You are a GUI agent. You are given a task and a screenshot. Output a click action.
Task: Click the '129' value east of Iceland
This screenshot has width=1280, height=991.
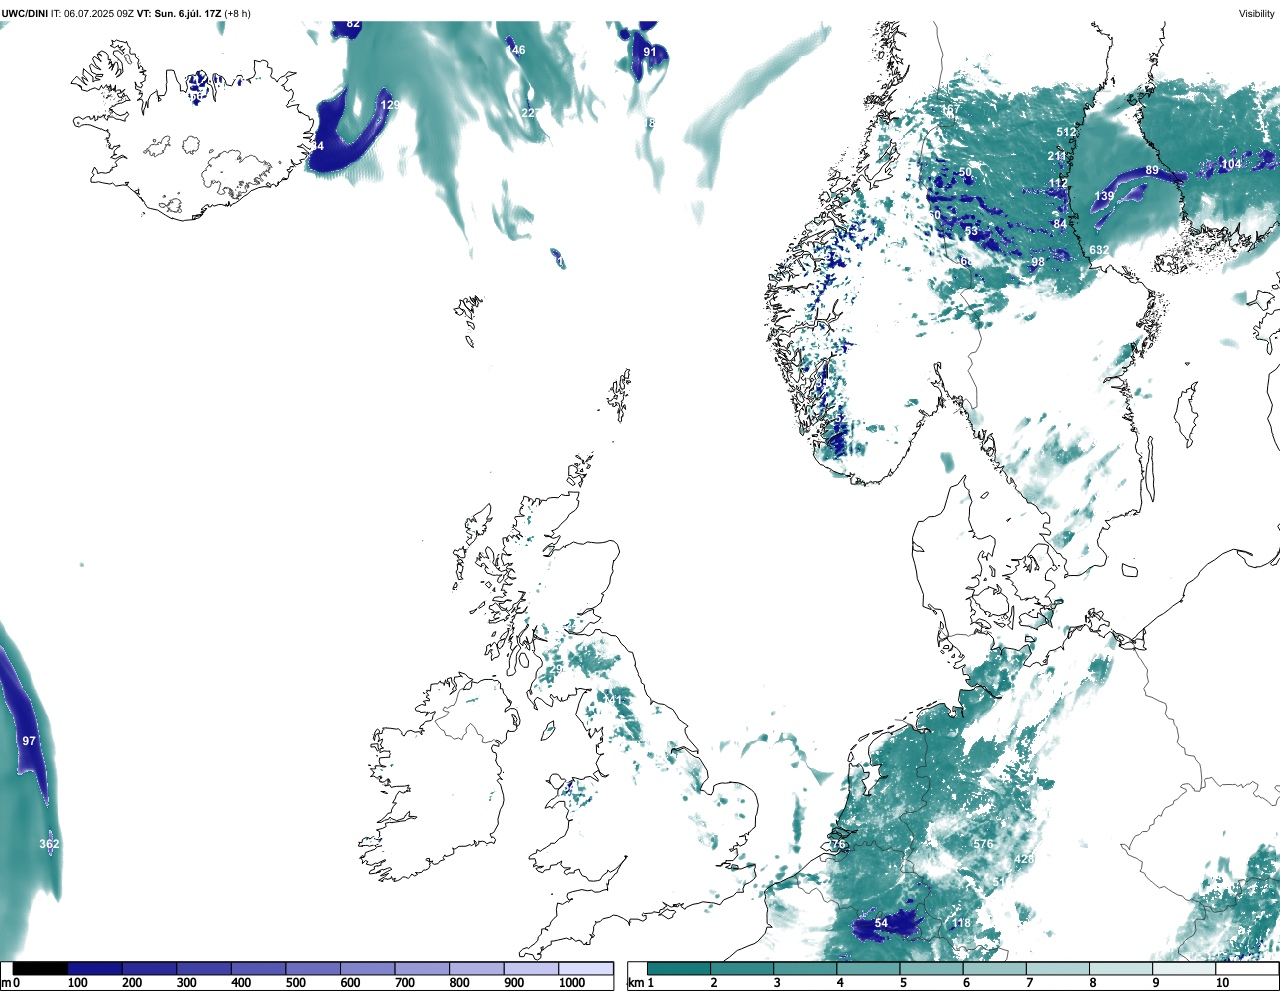pos(390,105)
